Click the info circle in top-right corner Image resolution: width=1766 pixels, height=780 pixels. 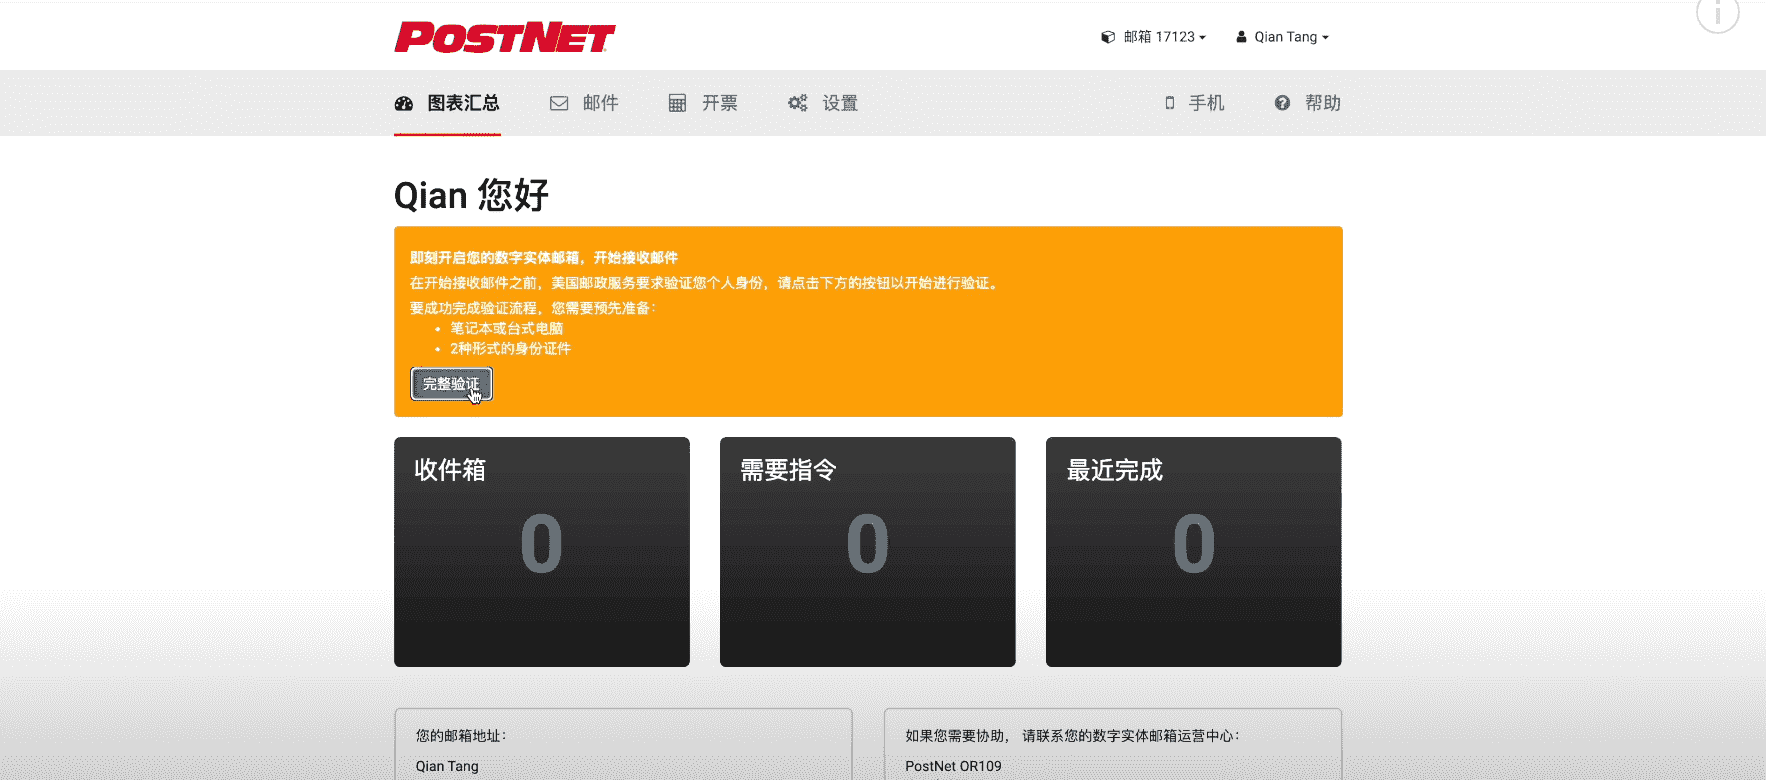tap(1717, 13)
